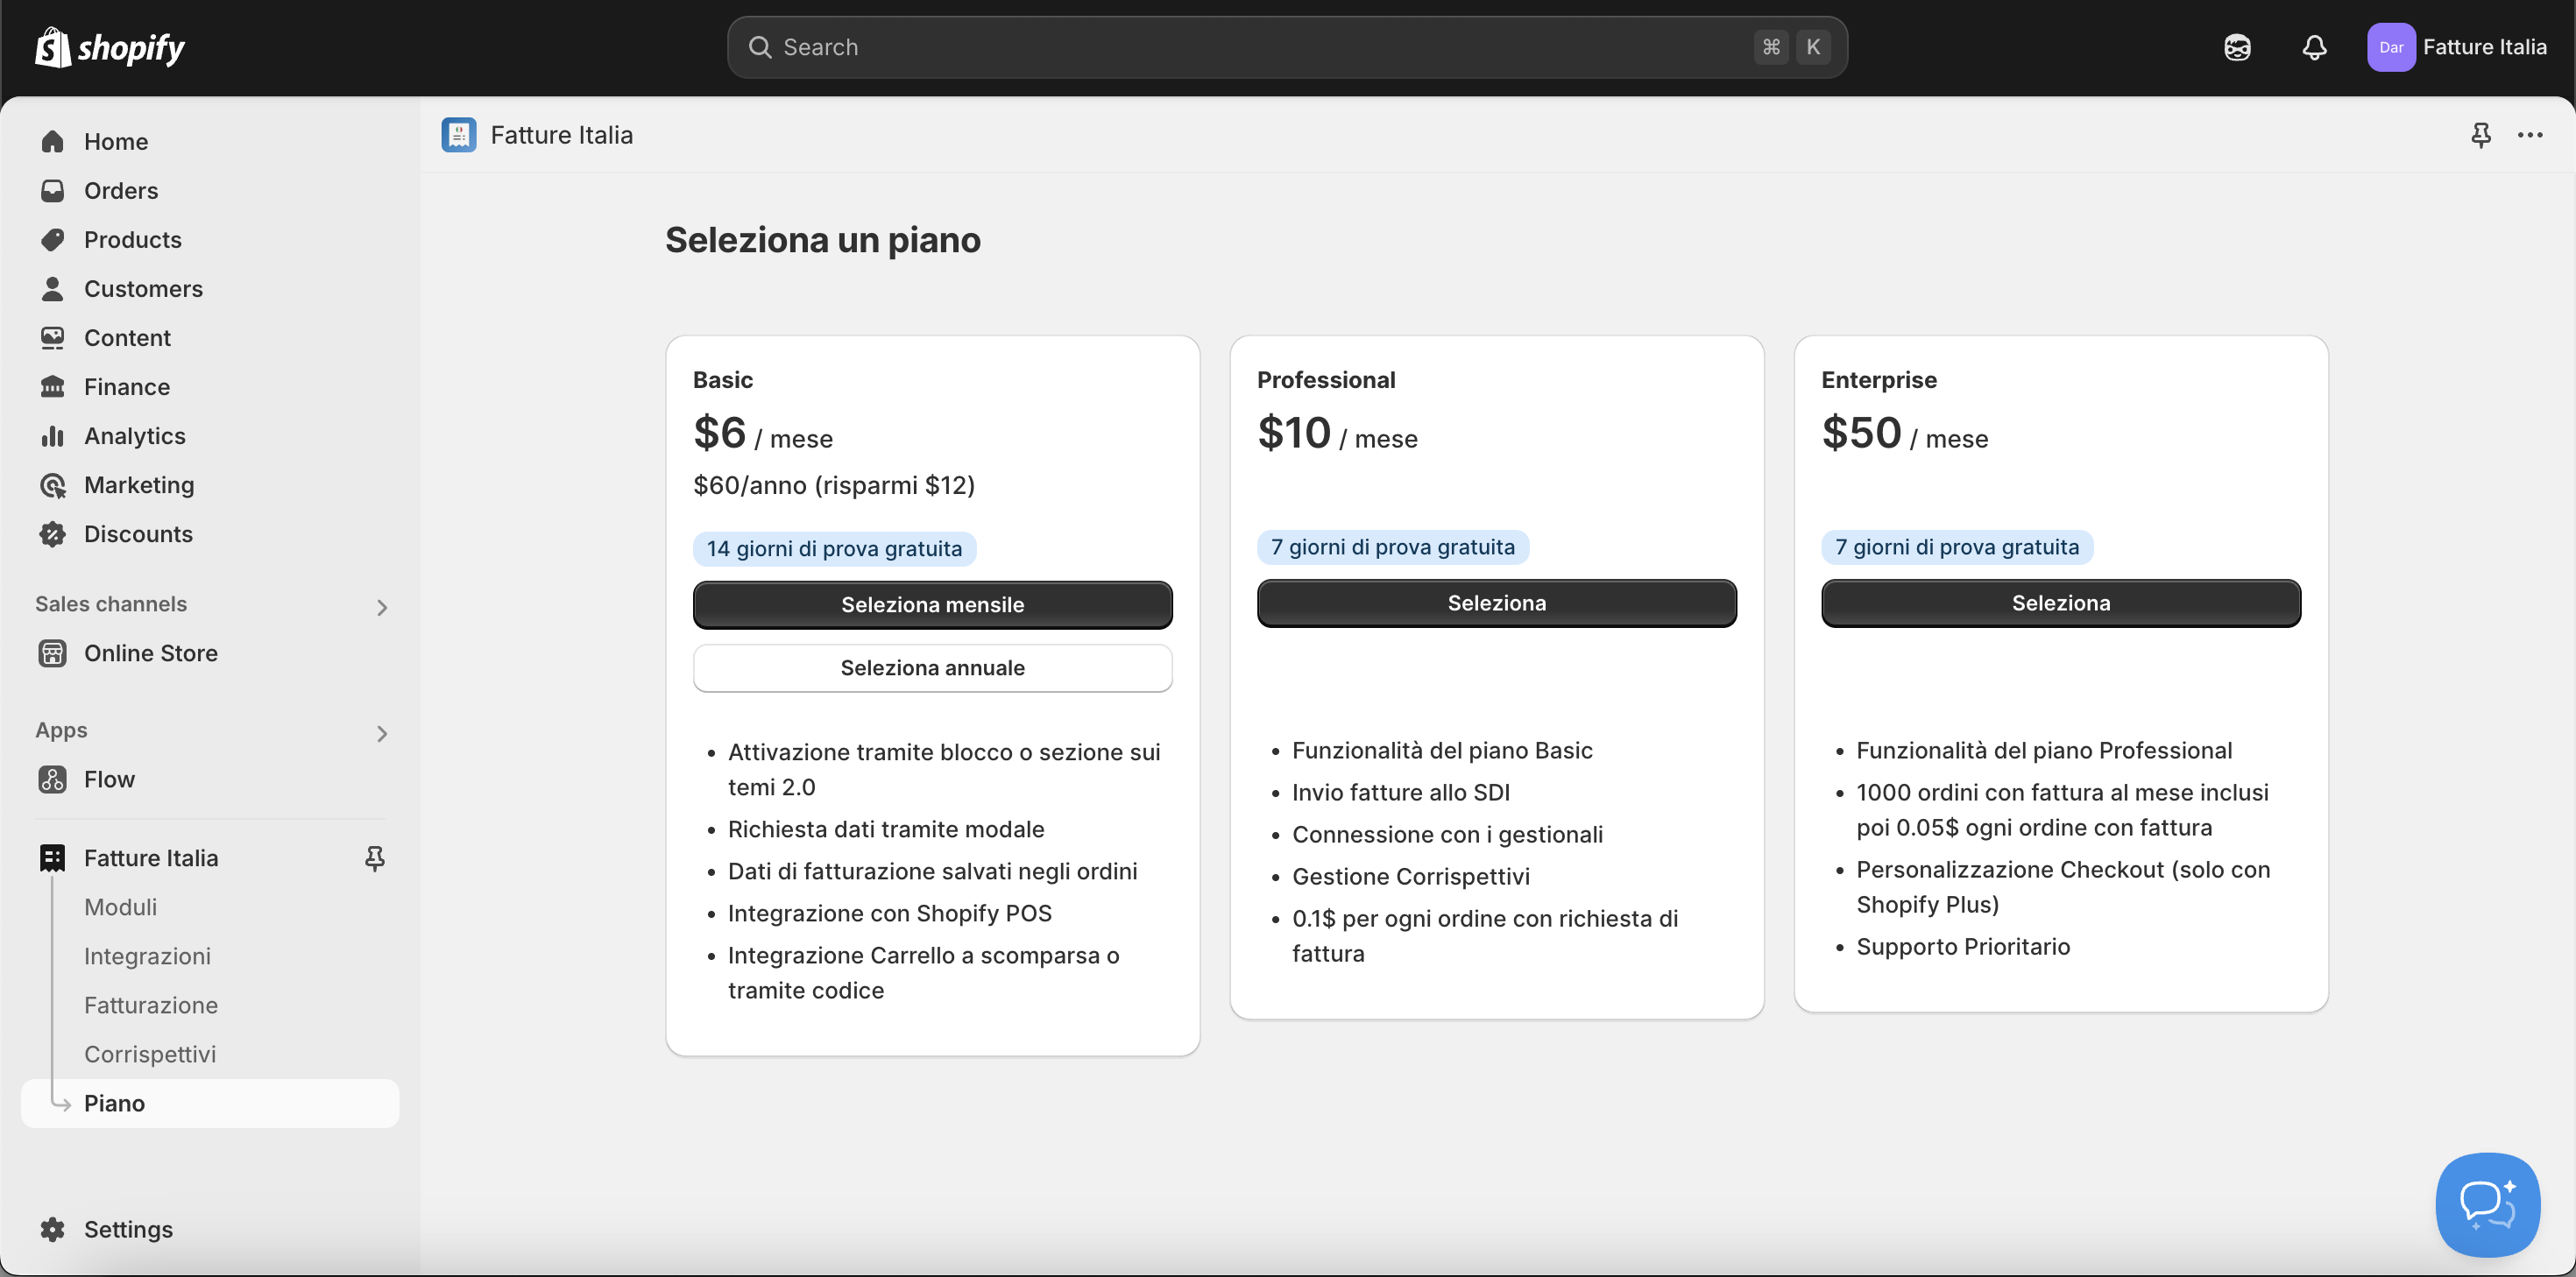Screen dimensions: 2576x1277
Task: Select the Professional plan
Action: (x=1496, y=602)
